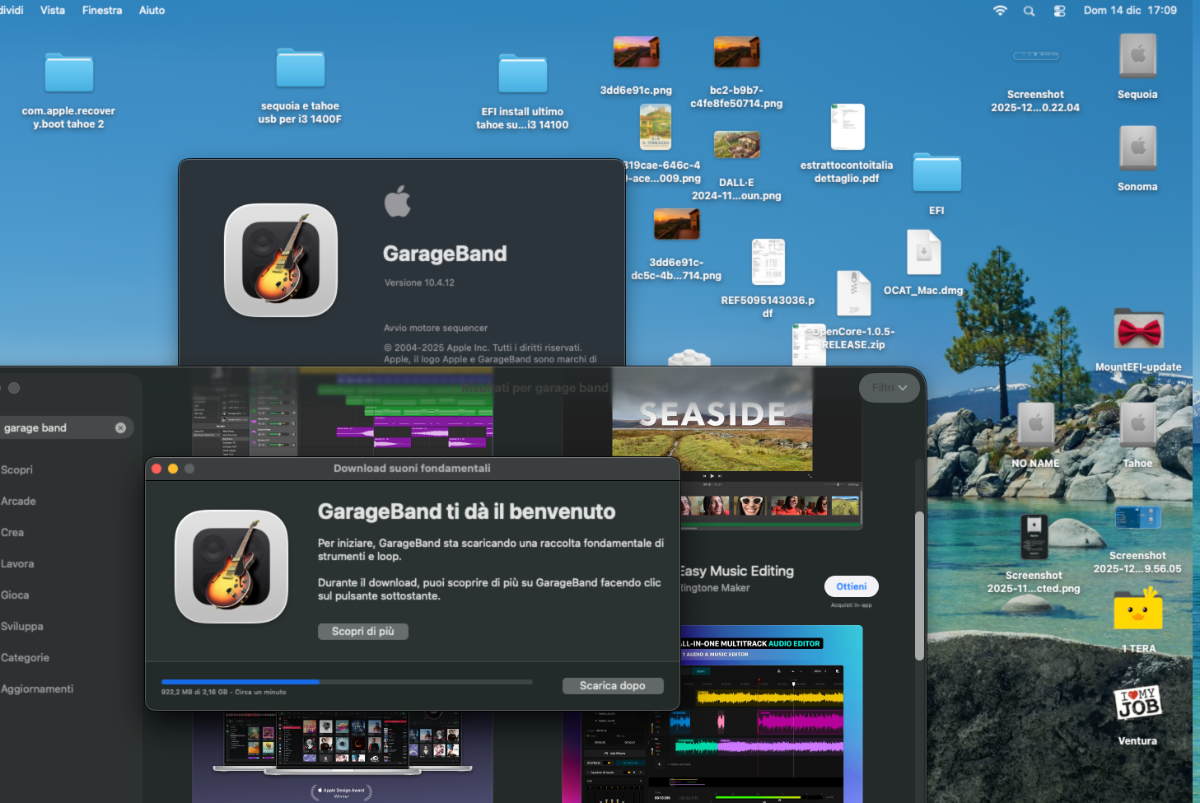1200x803 pixels.
Task: Click the download progress bar
Action: click(346, 682)
